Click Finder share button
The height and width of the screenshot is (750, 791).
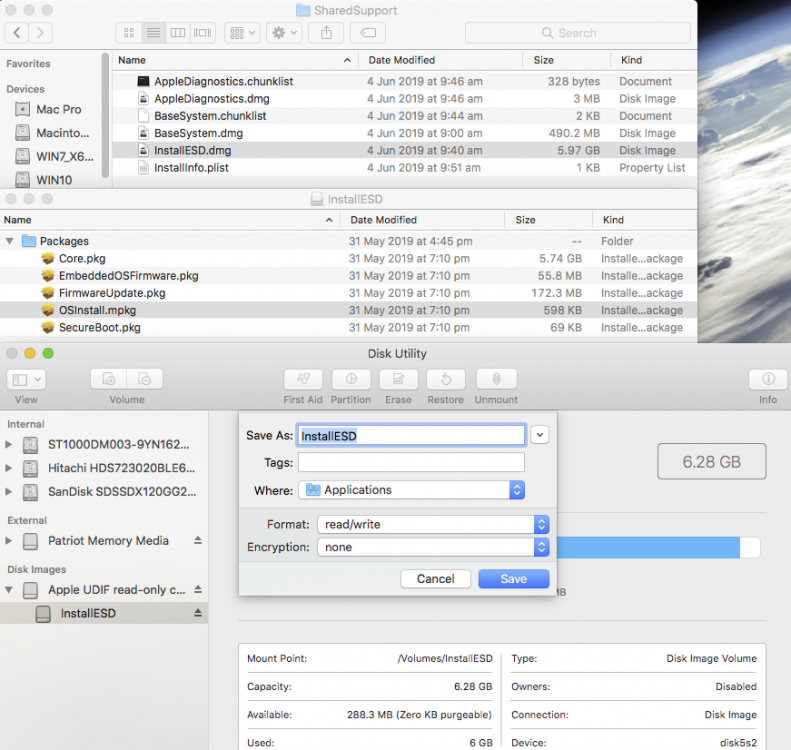point(326,33)
